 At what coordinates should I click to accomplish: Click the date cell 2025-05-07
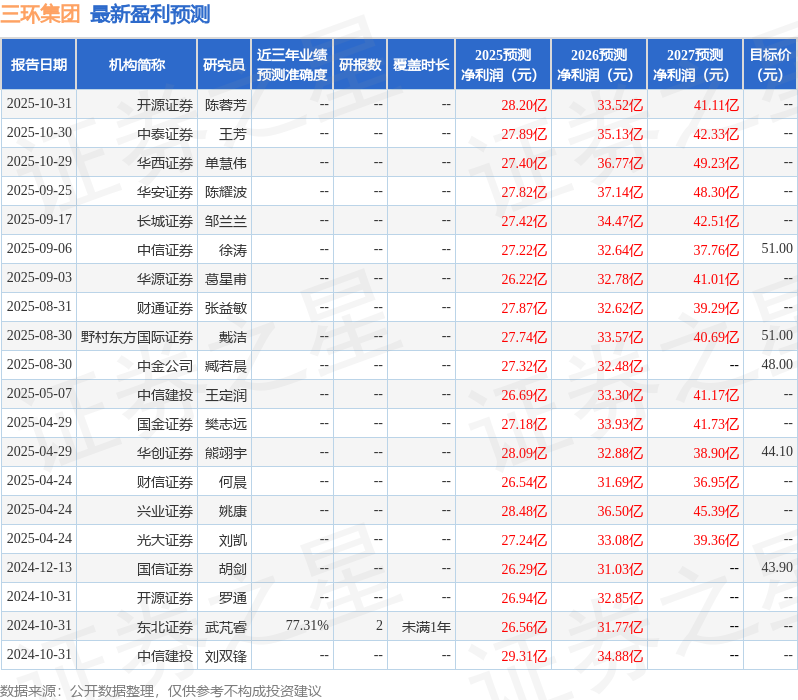(x=39, y=394)
